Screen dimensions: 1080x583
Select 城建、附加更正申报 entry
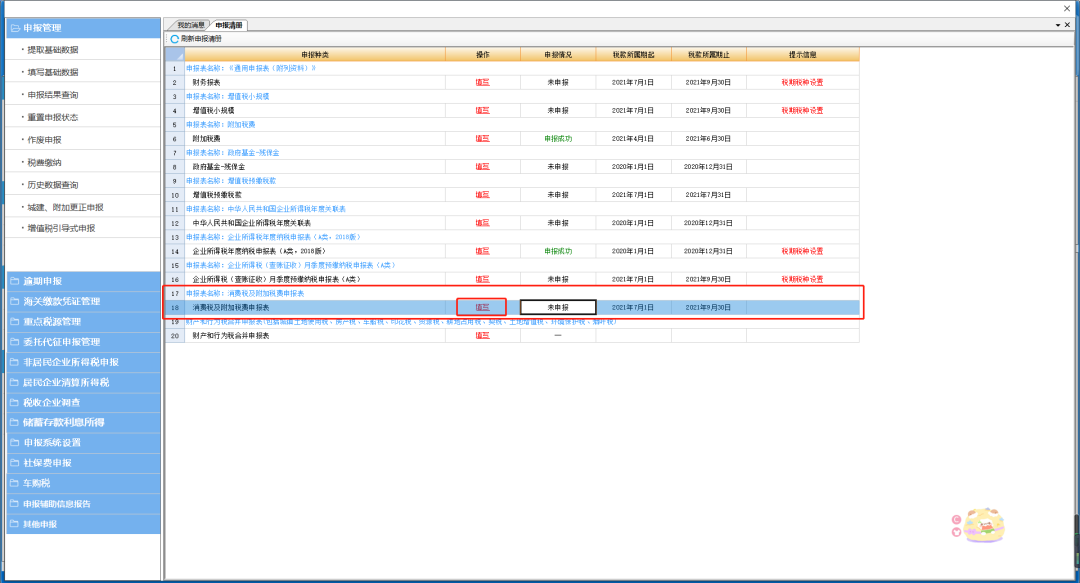click(65, 207)
